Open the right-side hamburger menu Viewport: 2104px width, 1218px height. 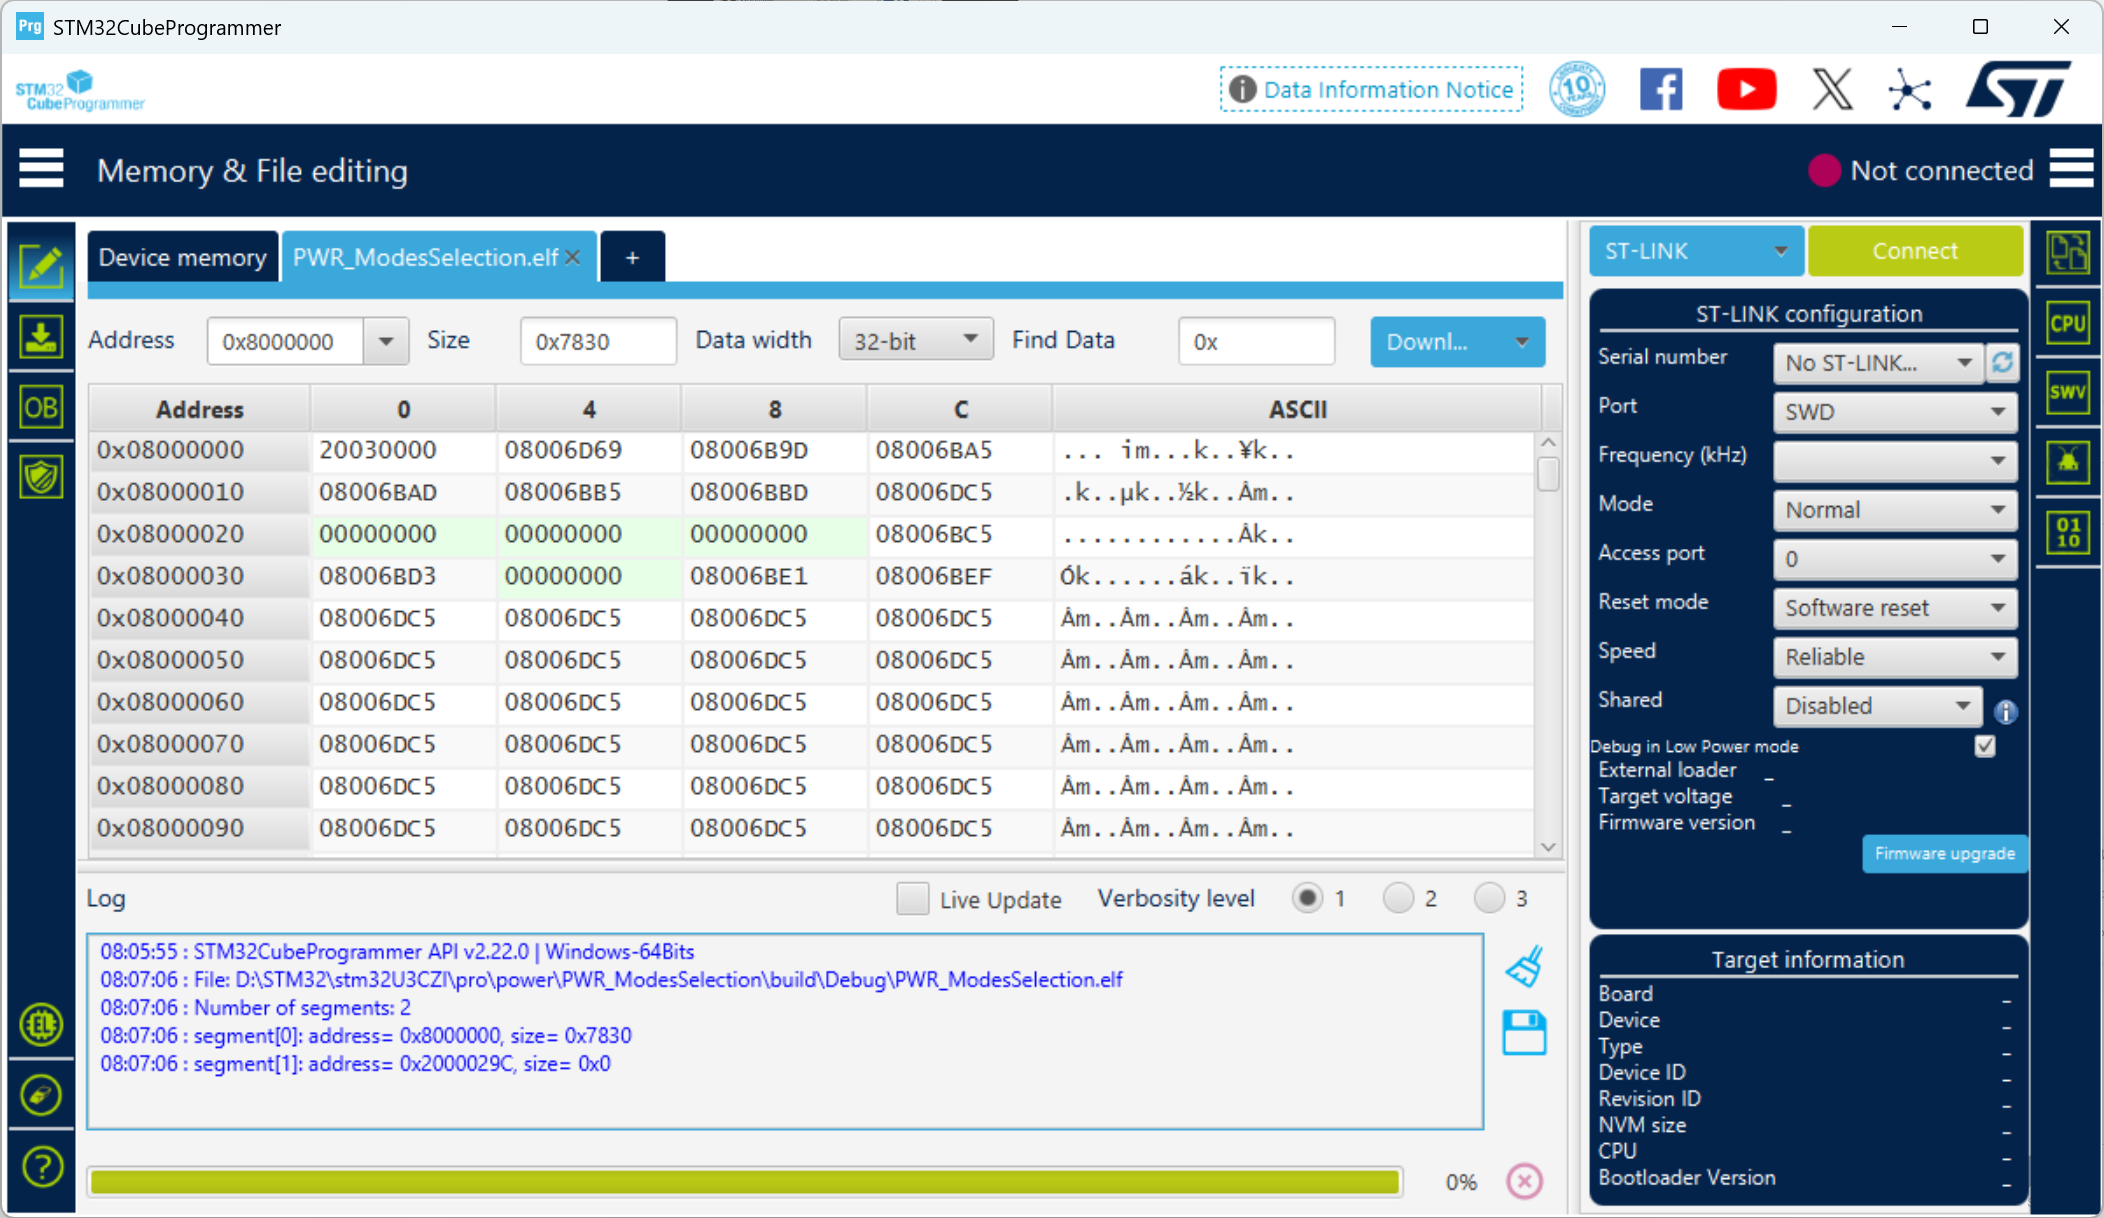coord(2071,169)
